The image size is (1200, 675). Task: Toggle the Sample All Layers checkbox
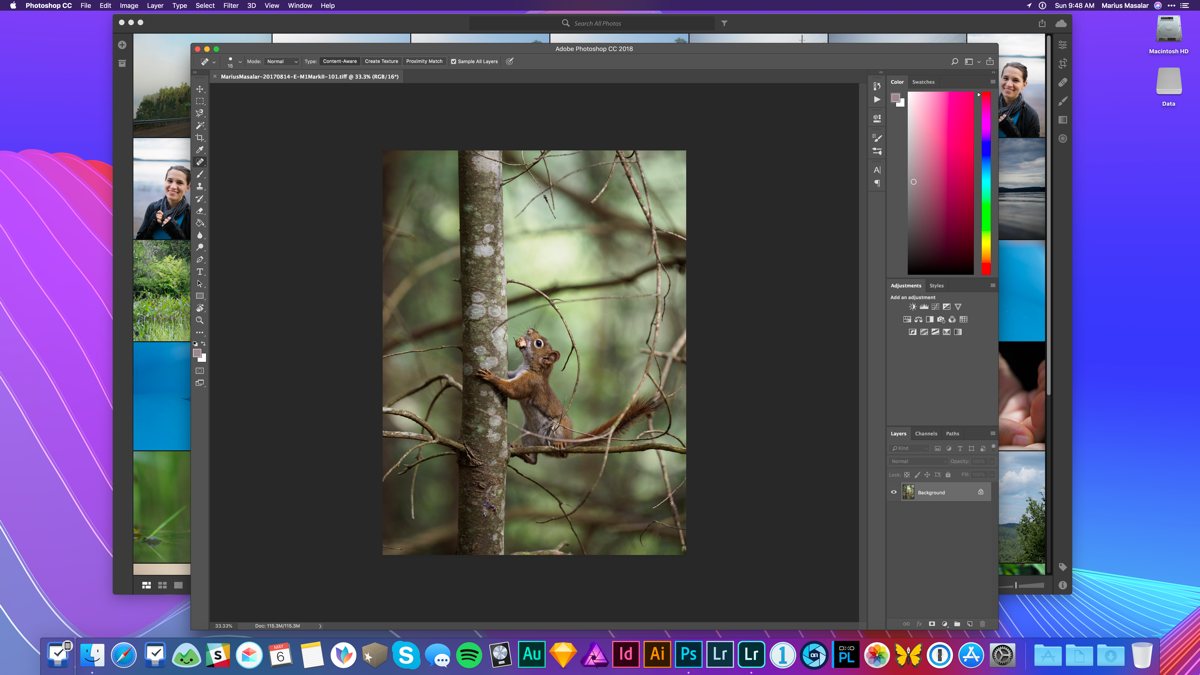click(x=453, y=61)
